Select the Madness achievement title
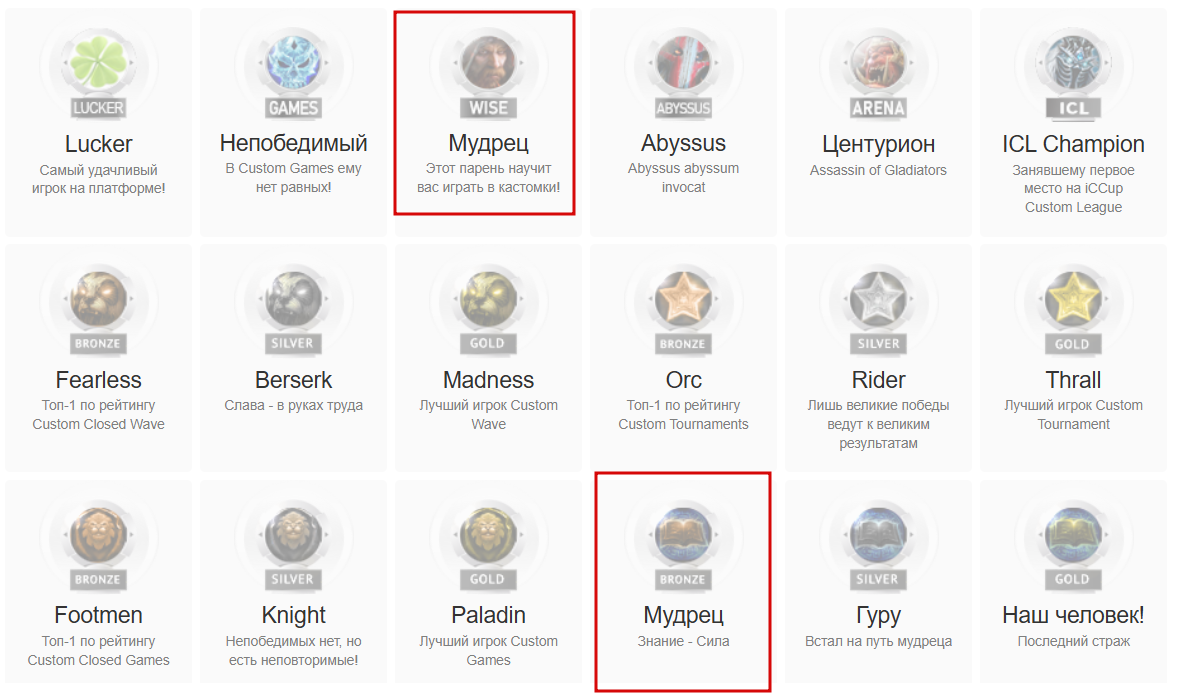This screenshot has width=1177, height=693. point(489,380)
